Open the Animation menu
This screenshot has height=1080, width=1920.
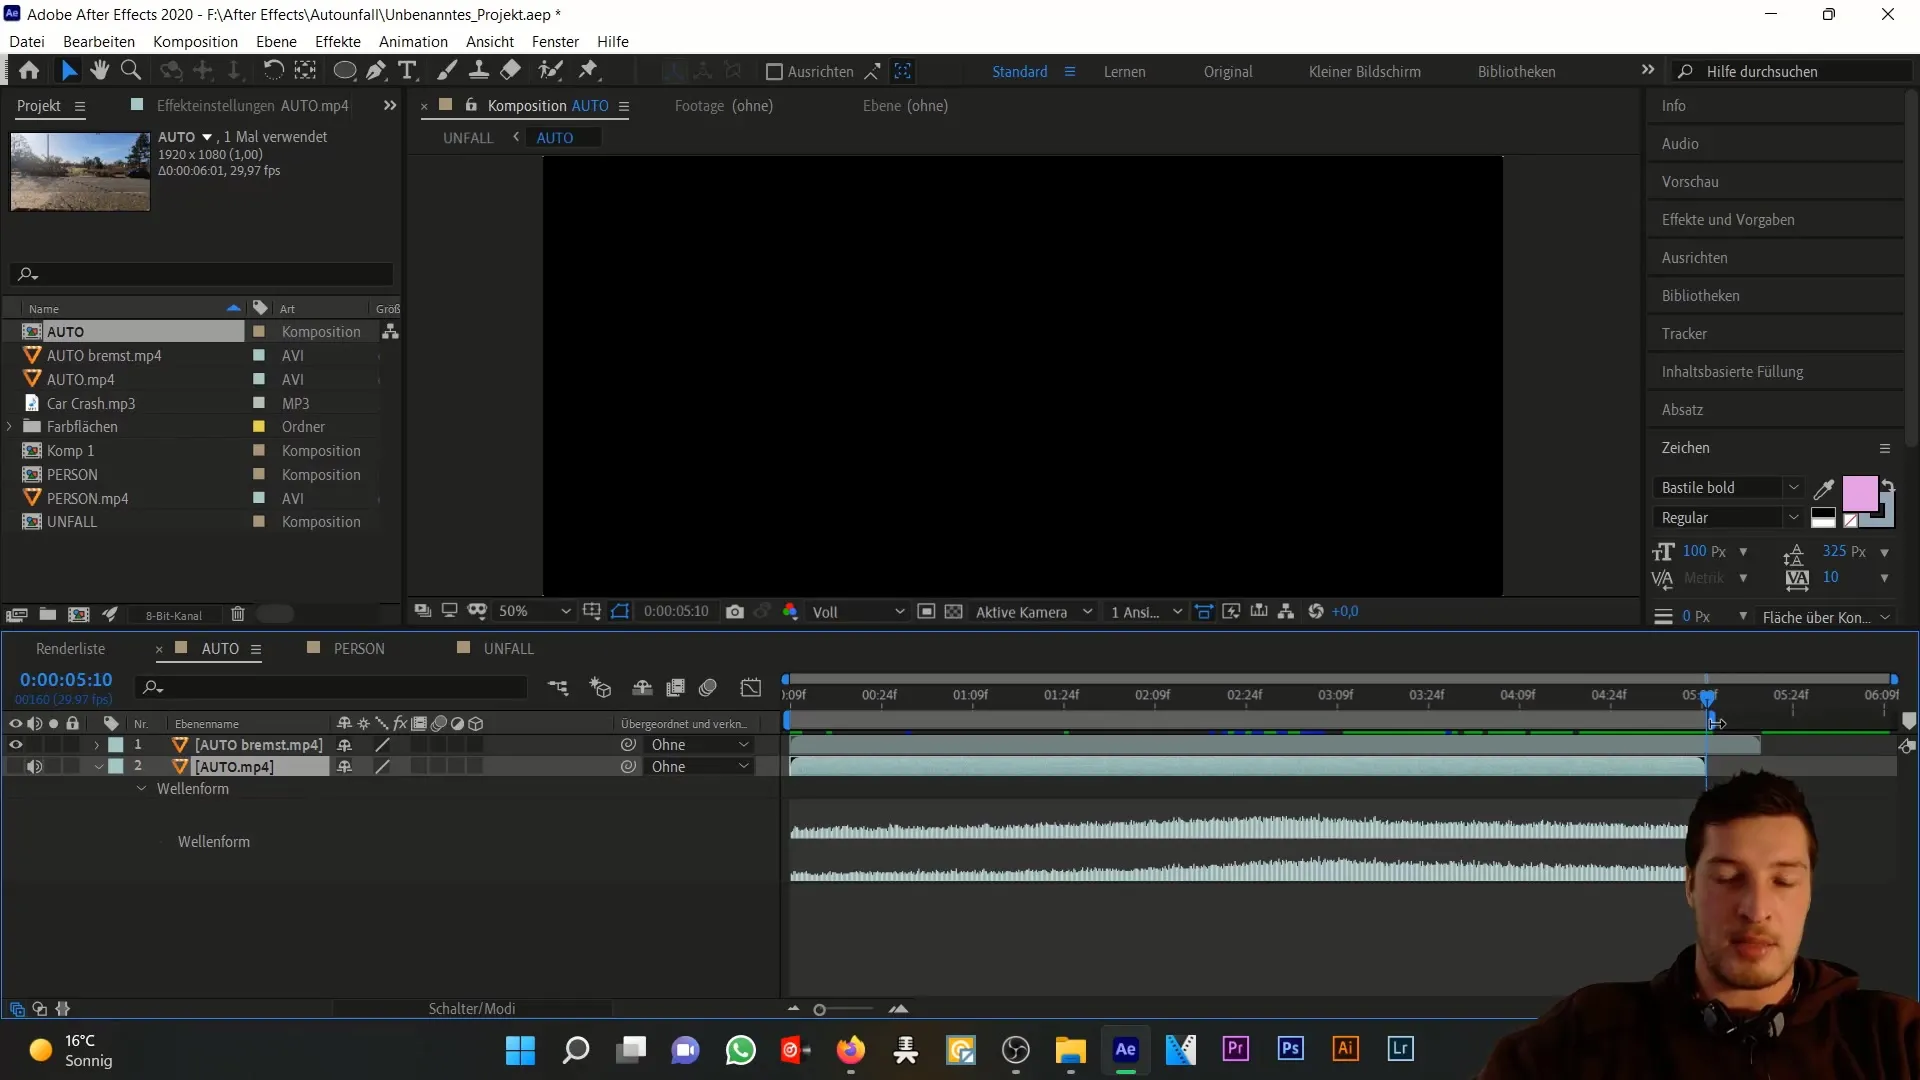[413, 42]
